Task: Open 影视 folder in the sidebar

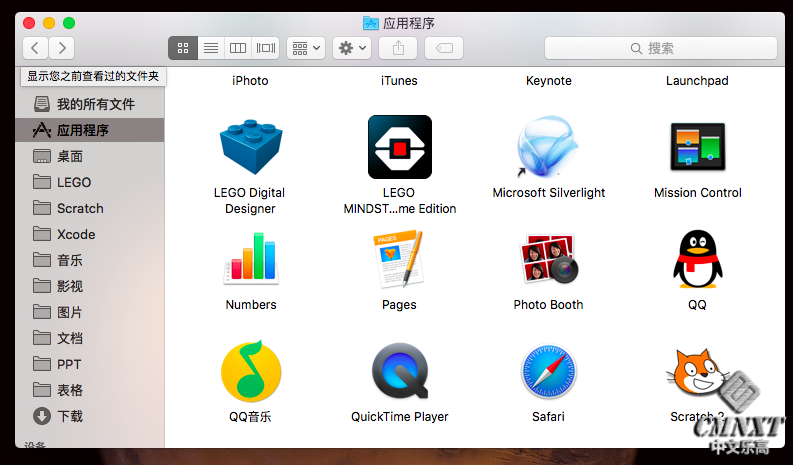Action: click(90, 286)
